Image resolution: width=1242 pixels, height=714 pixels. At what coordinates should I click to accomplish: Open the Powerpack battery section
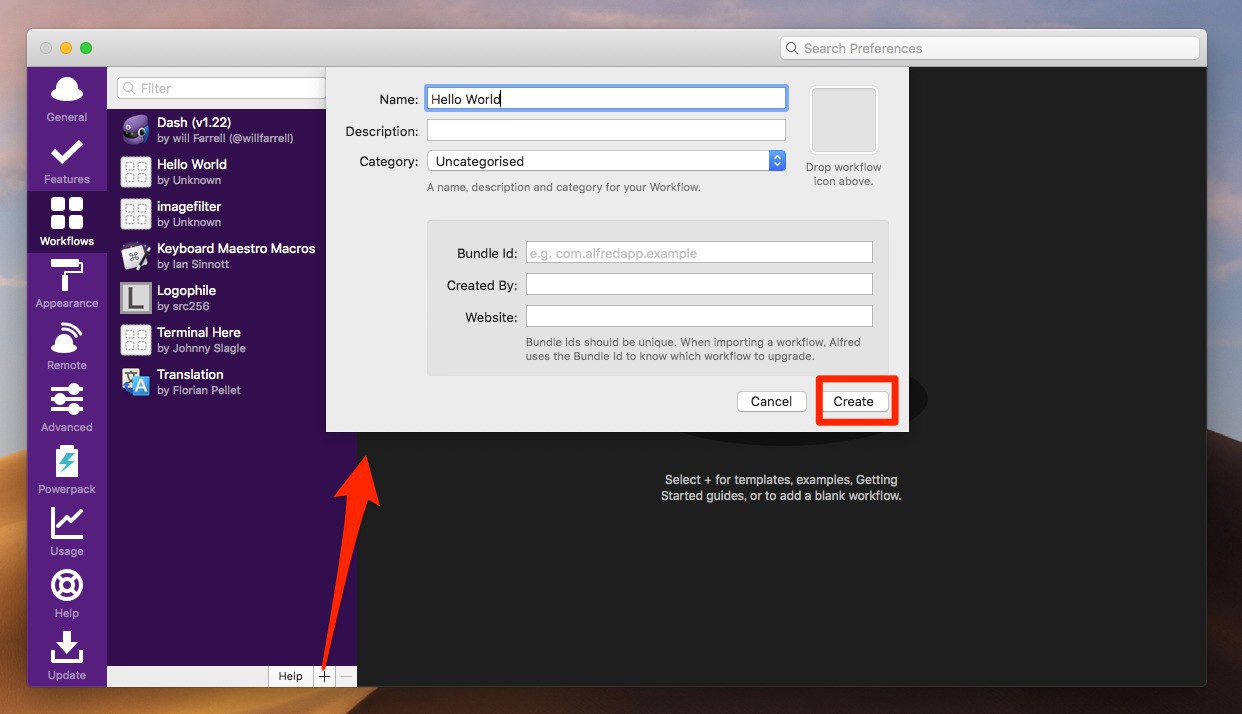click(x=67, y=470)
